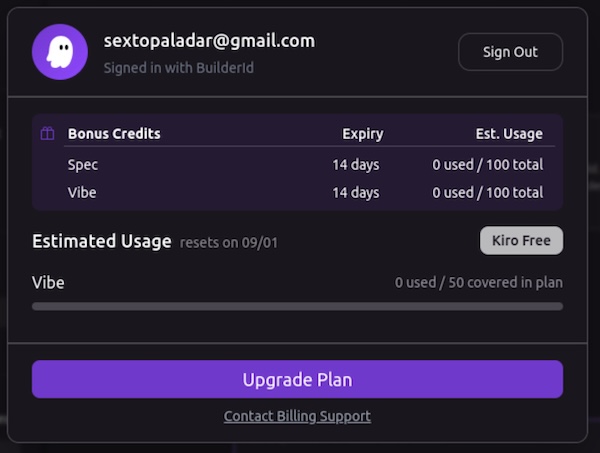Select the sextopaladar@gmail.com account email
Screen dimensions: 600x453
209,41
